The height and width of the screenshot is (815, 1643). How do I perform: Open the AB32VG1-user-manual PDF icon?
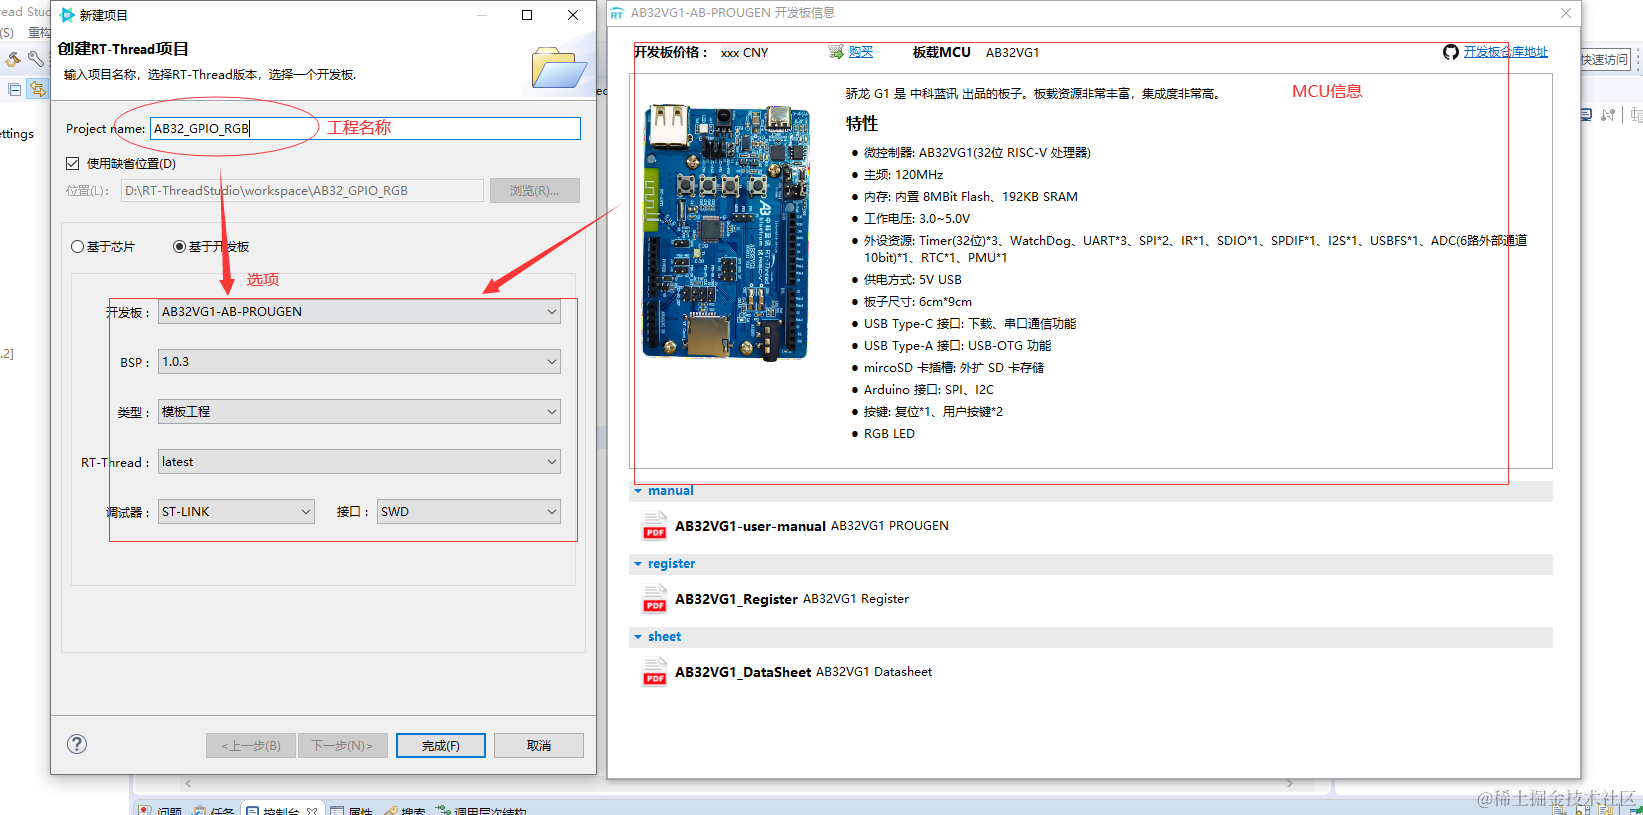[x=655, y=526]
